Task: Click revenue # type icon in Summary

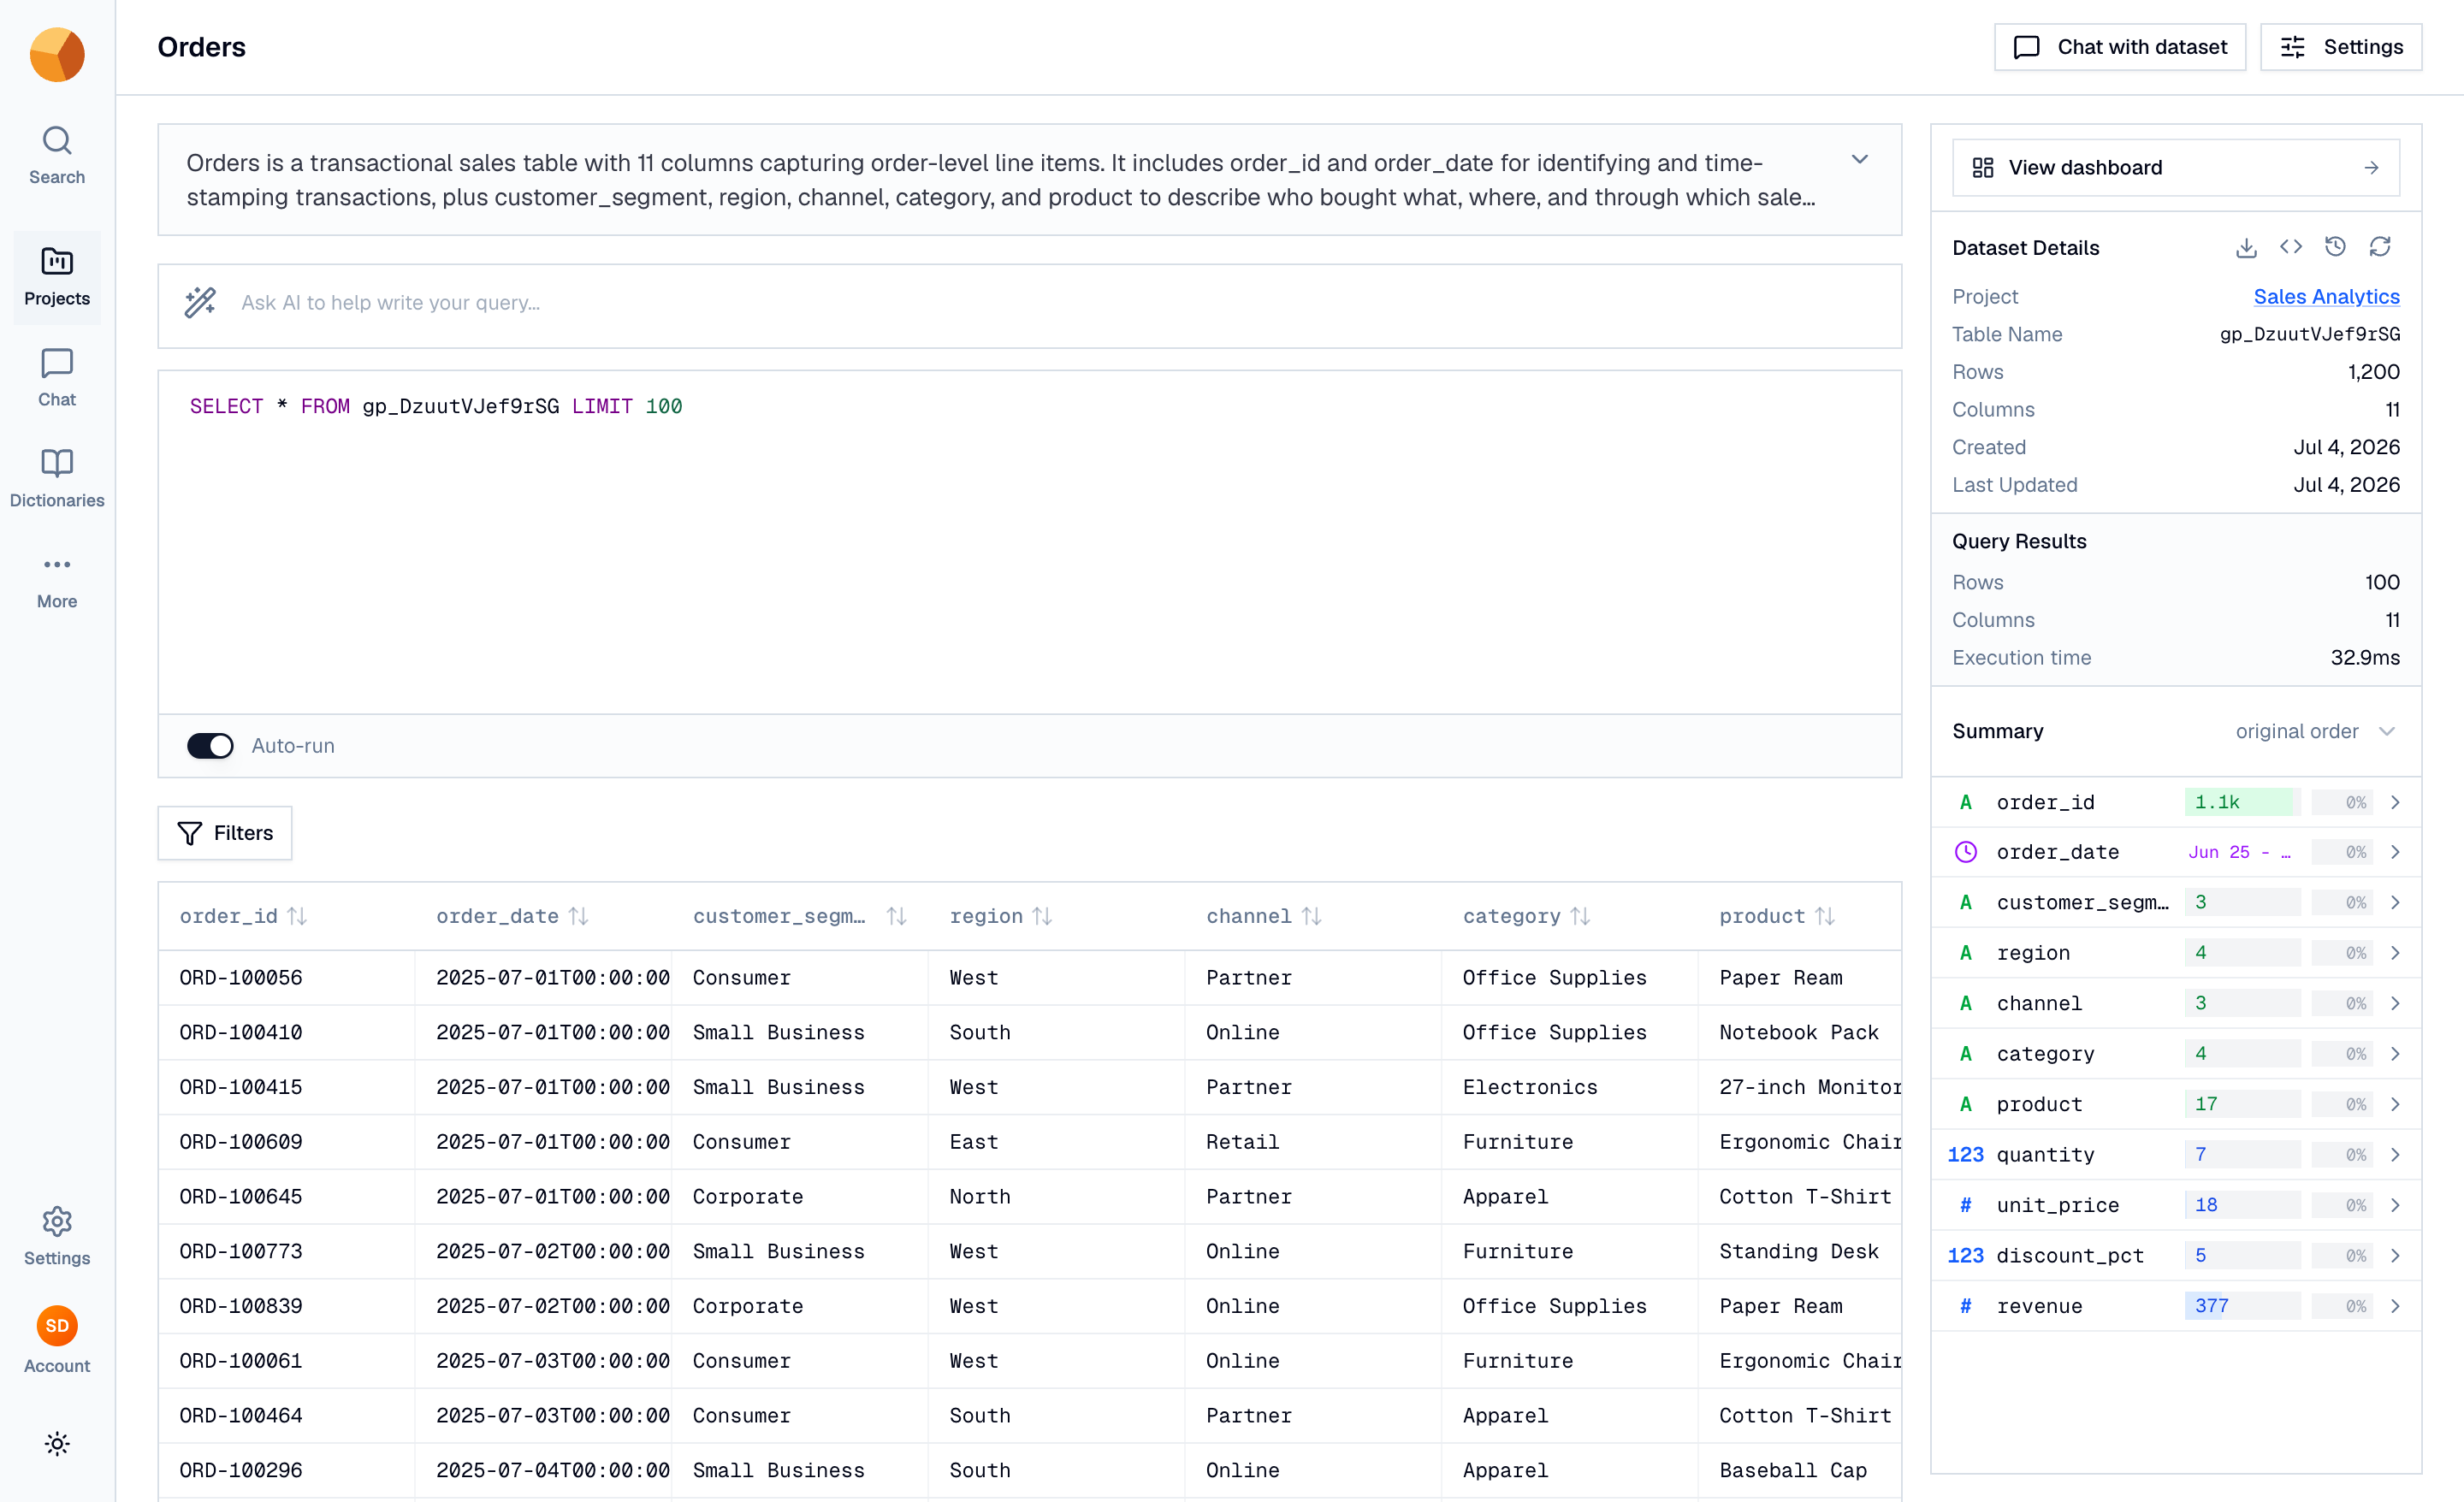Action: (1966, 1305)
